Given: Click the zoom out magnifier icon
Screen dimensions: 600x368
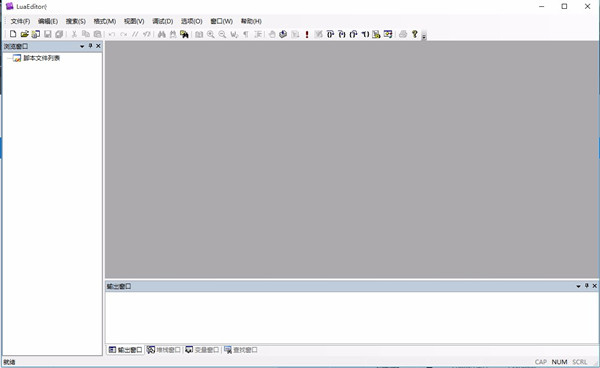Looking at the screenshot, I should pos(222,34).
